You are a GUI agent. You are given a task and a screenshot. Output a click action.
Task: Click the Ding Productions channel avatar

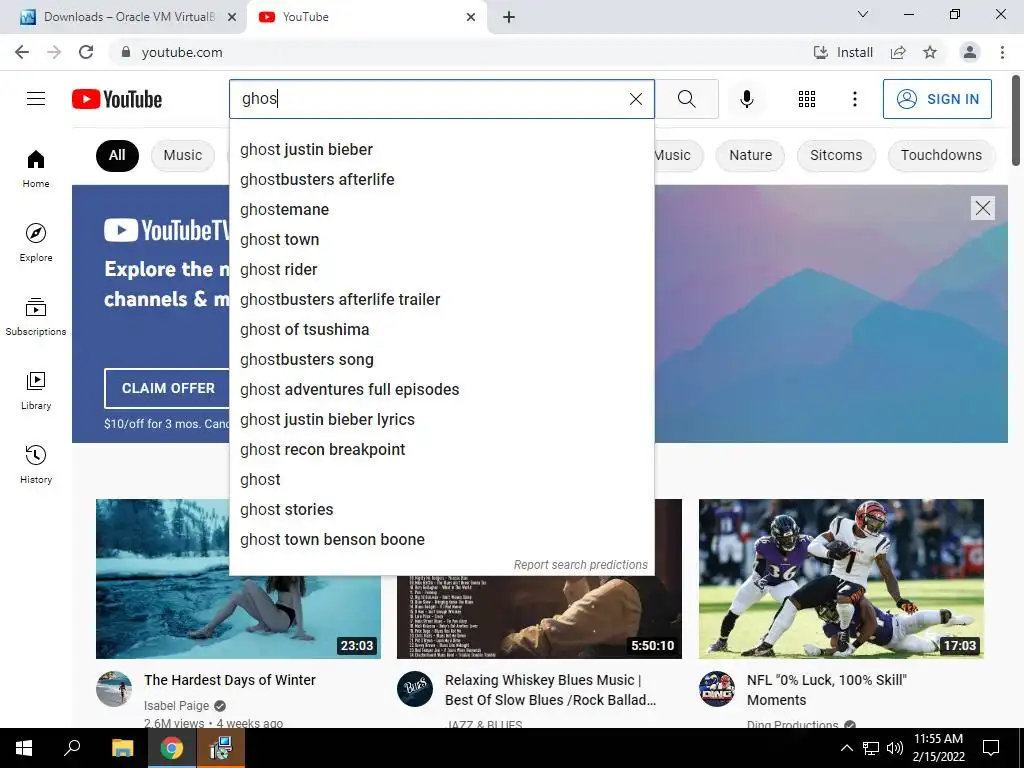coord(717,689)
